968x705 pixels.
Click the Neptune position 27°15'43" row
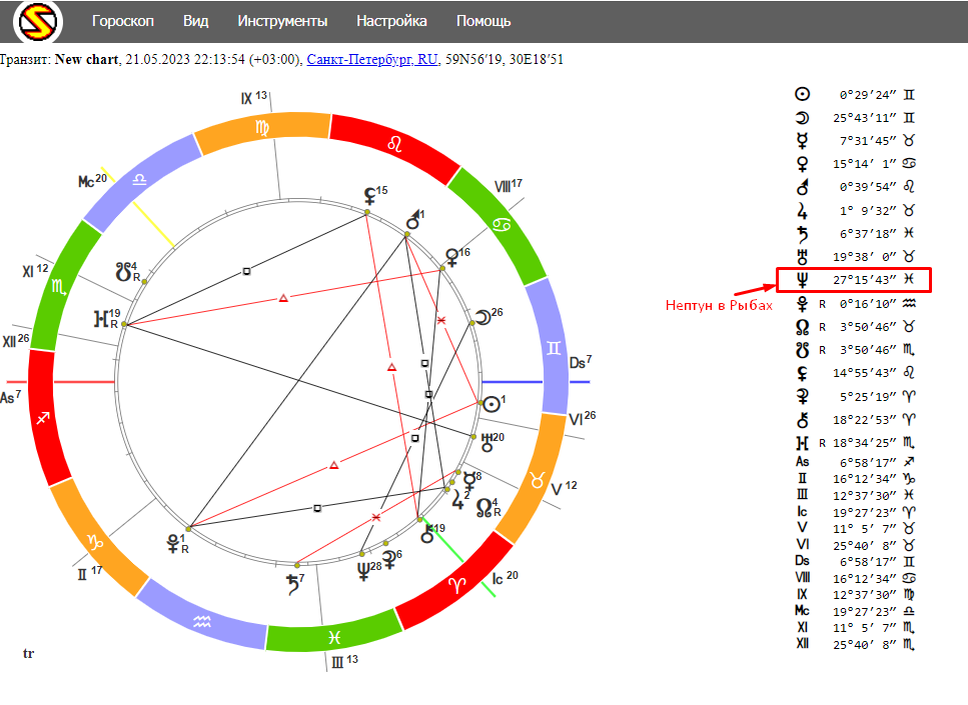pyautogui.click(x=855, y=280)
